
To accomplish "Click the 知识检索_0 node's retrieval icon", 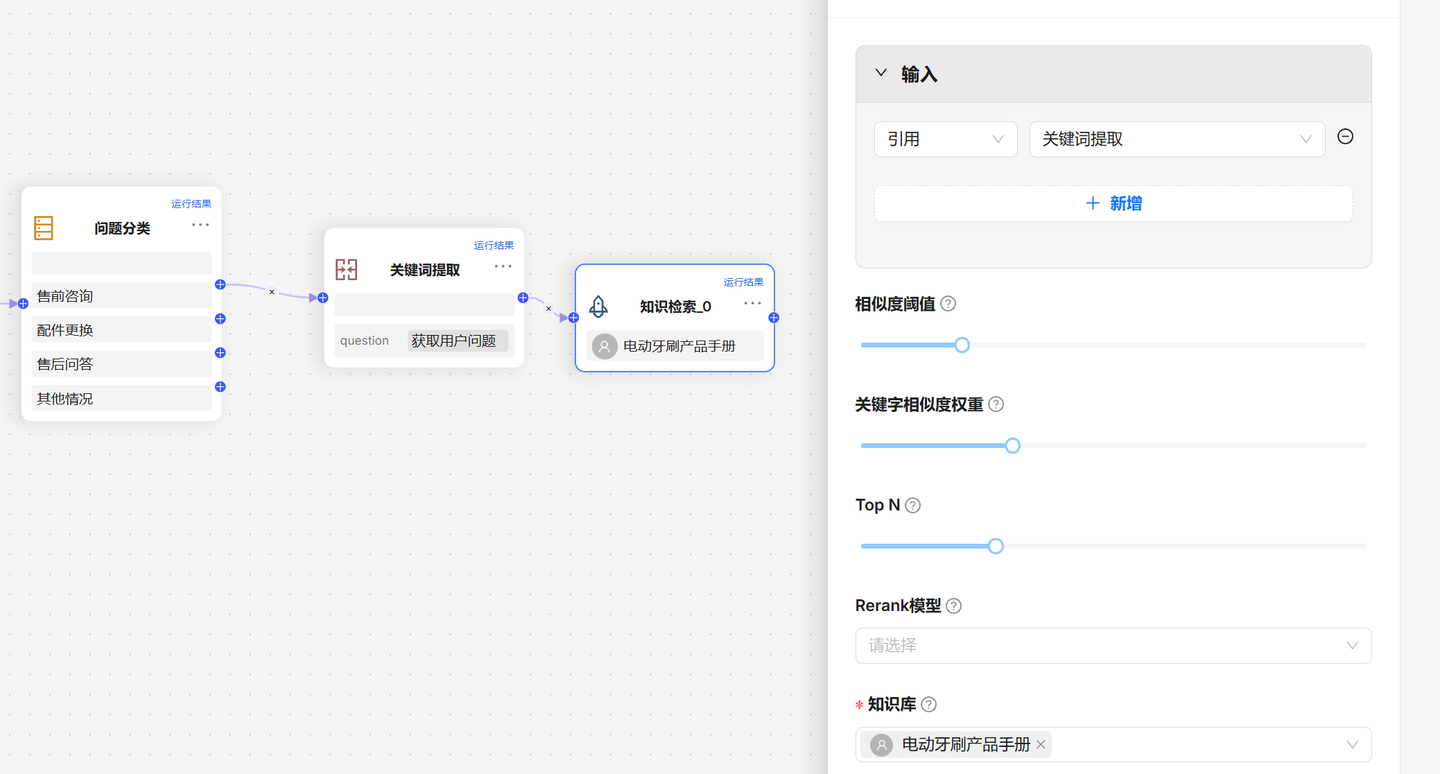I will pos(598,306).
